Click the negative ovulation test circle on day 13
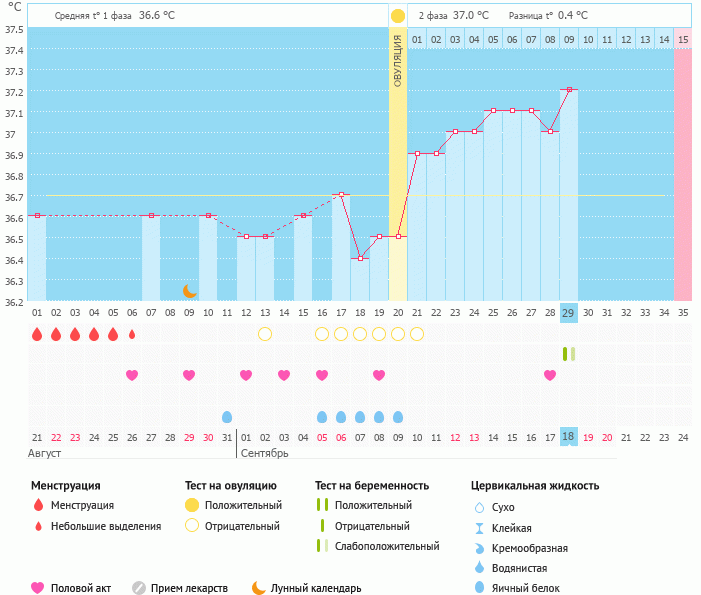This screenshot has width=701, height=595. 265,334
